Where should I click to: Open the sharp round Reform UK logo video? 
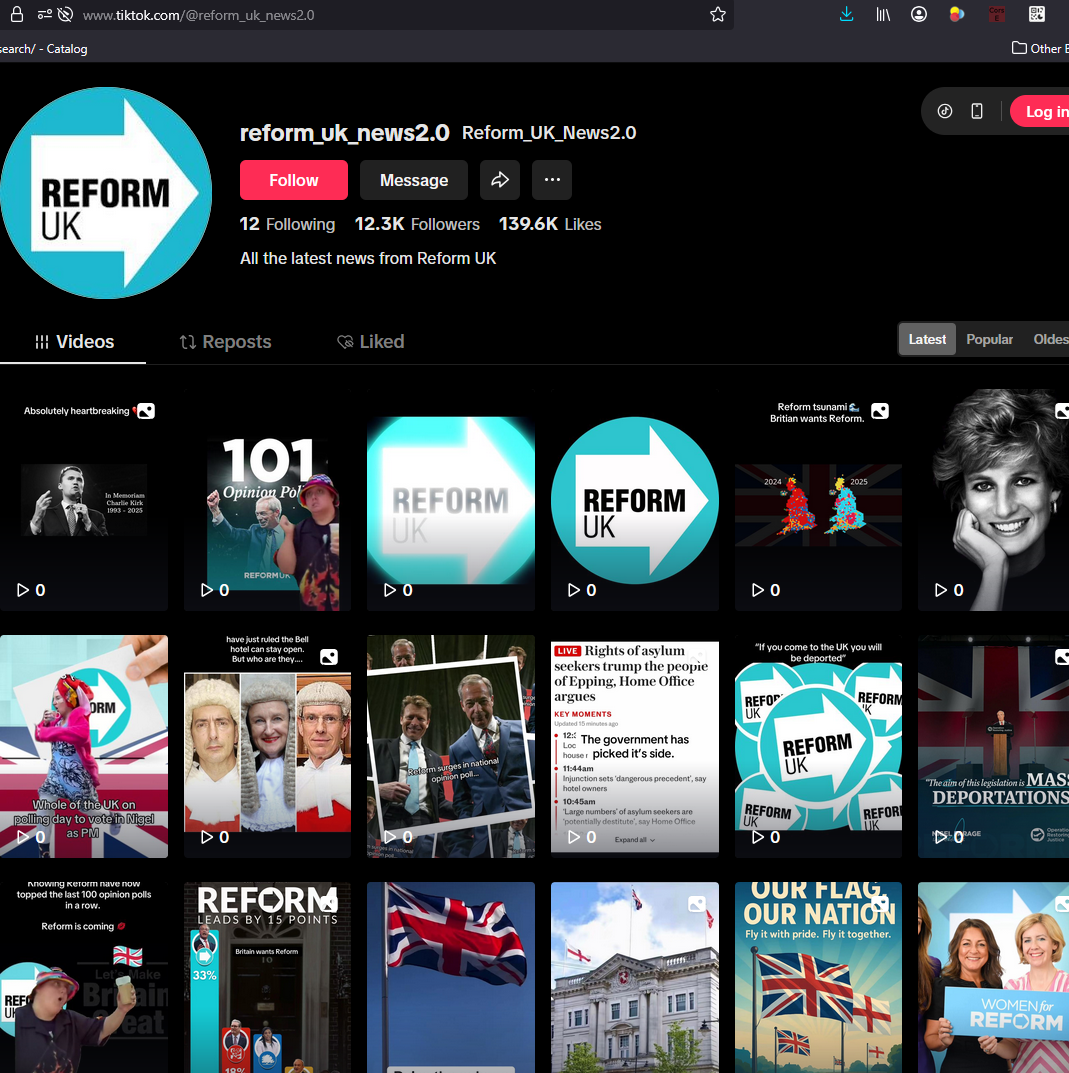tap(635, 500)
